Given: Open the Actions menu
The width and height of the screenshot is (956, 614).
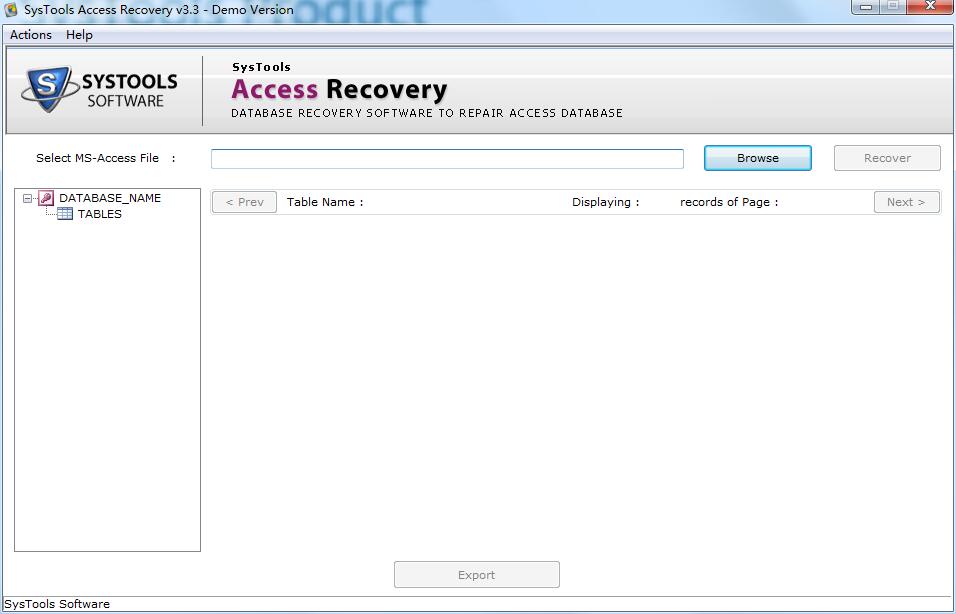Looking at the screenshot, I should point(30,35).
